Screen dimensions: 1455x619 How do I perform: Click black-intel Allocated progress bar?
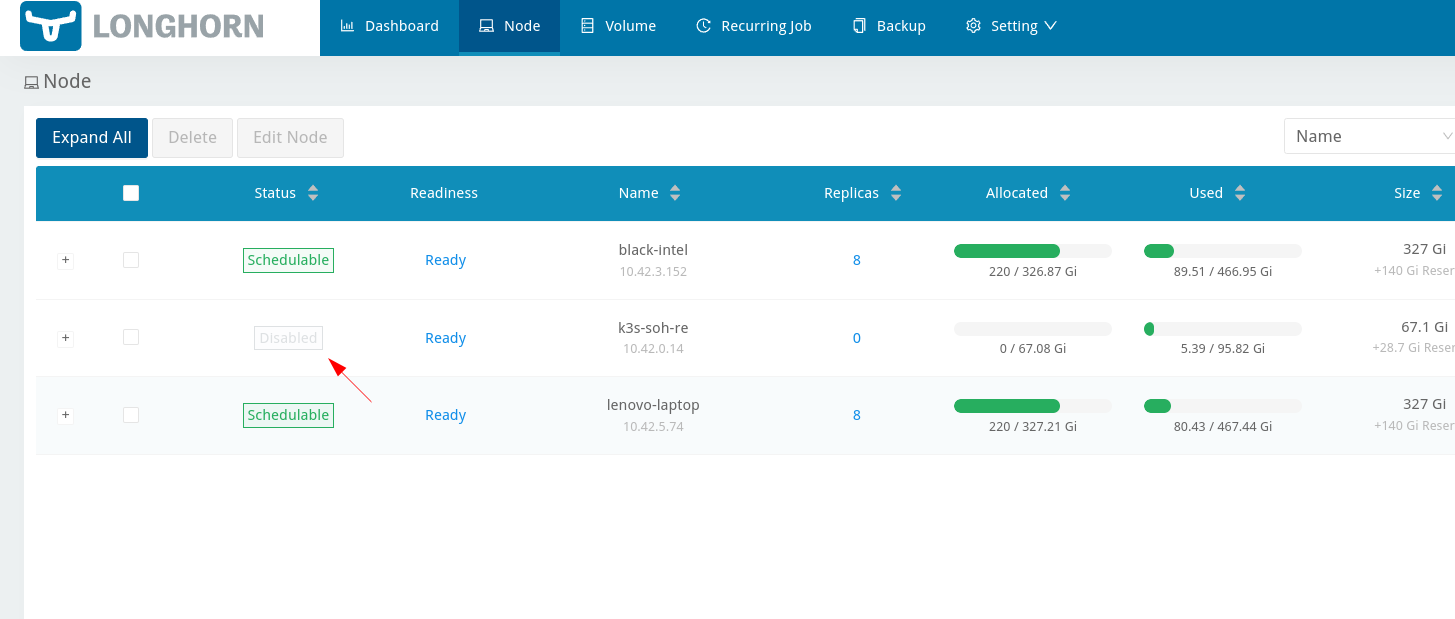point(1033,251)
